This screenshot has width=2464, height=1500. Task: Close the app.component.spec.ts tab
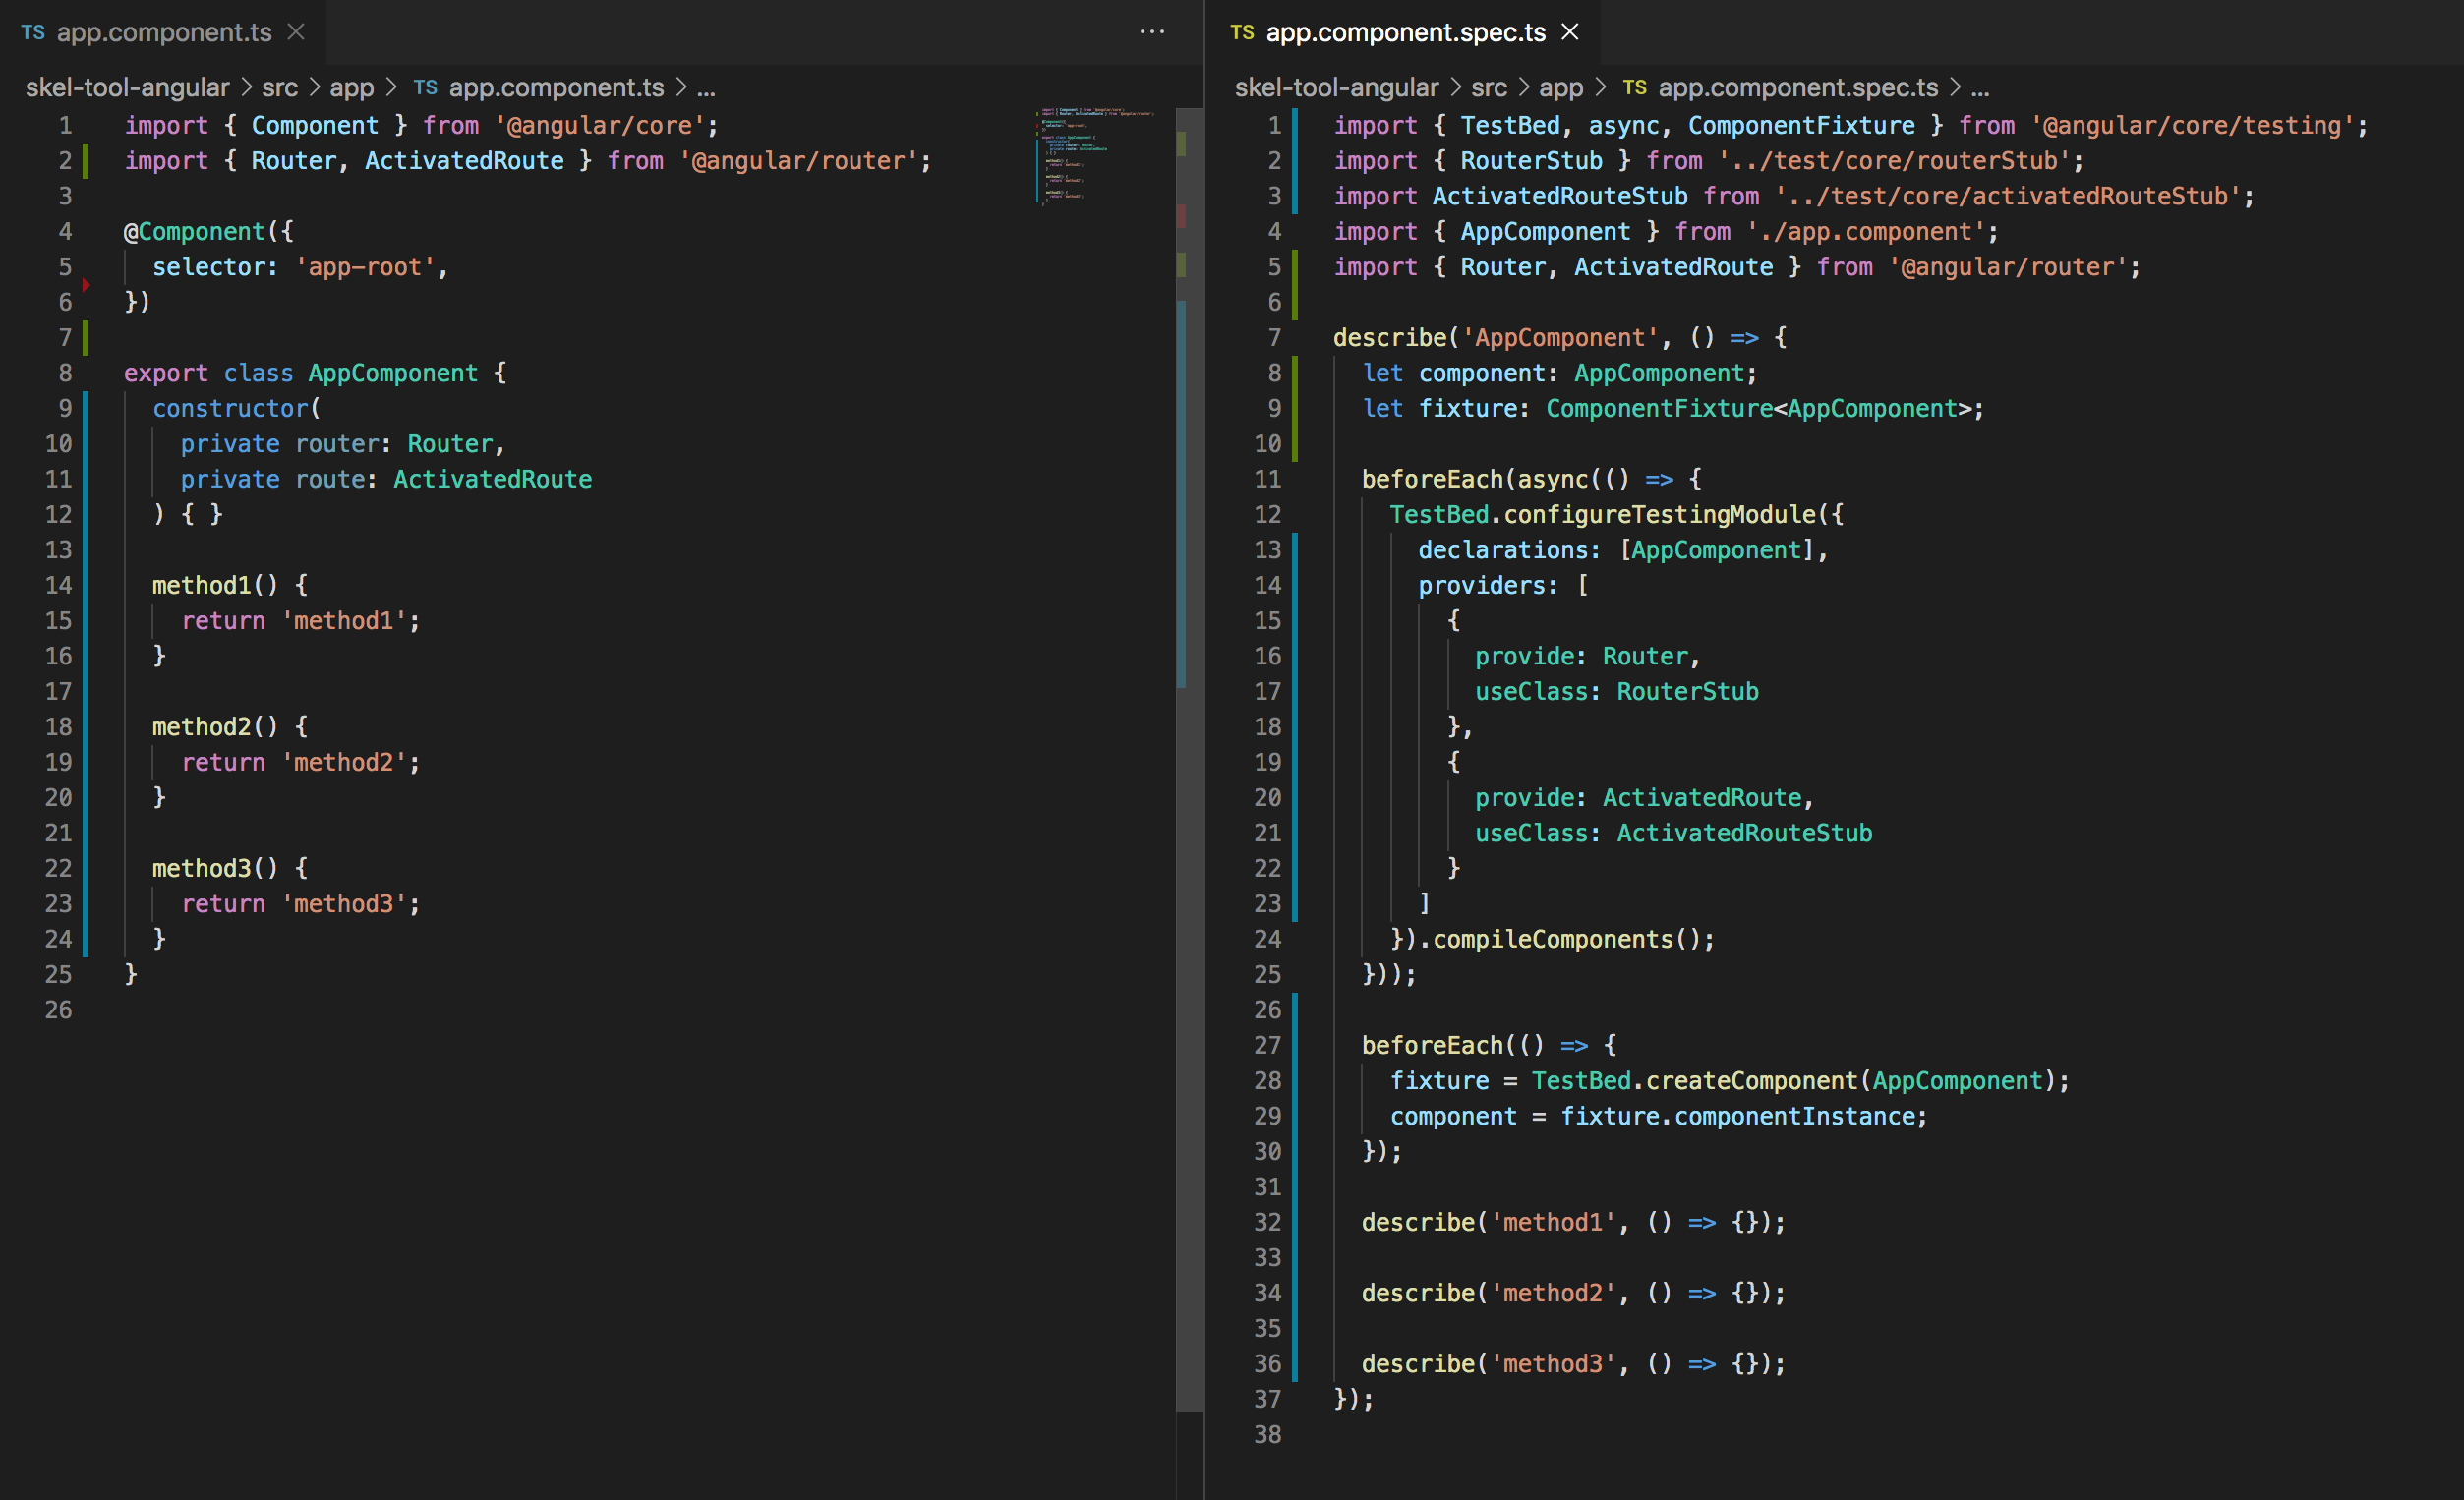point(1570,32)
